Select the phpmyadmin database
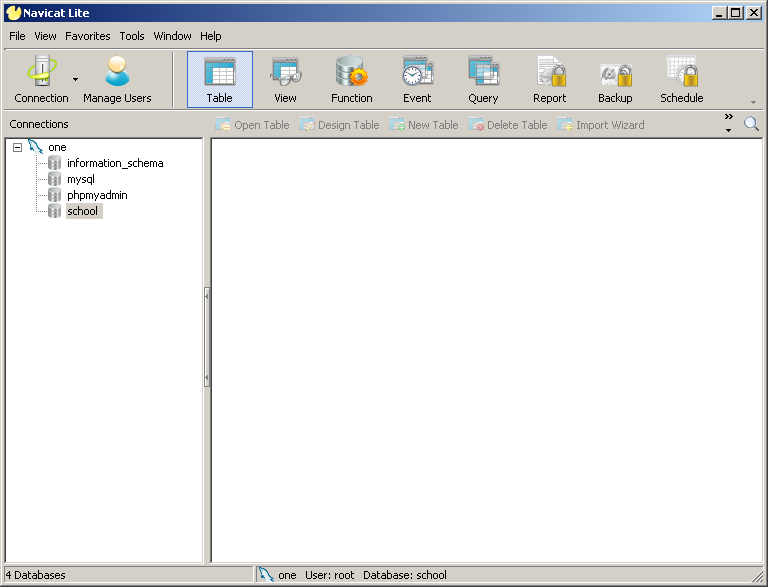Image resolution: width=768 pixels, height=587 pixels. [97, 195]
